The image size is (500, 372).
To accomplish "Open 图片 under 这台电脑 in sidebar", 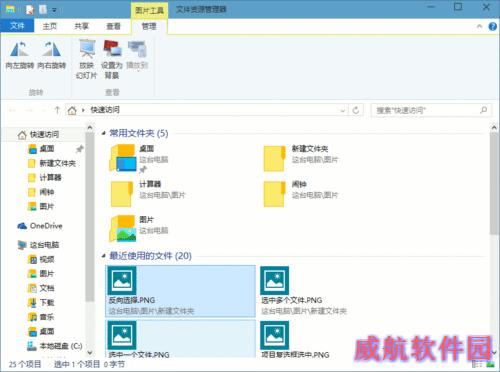I will [41, 274].
